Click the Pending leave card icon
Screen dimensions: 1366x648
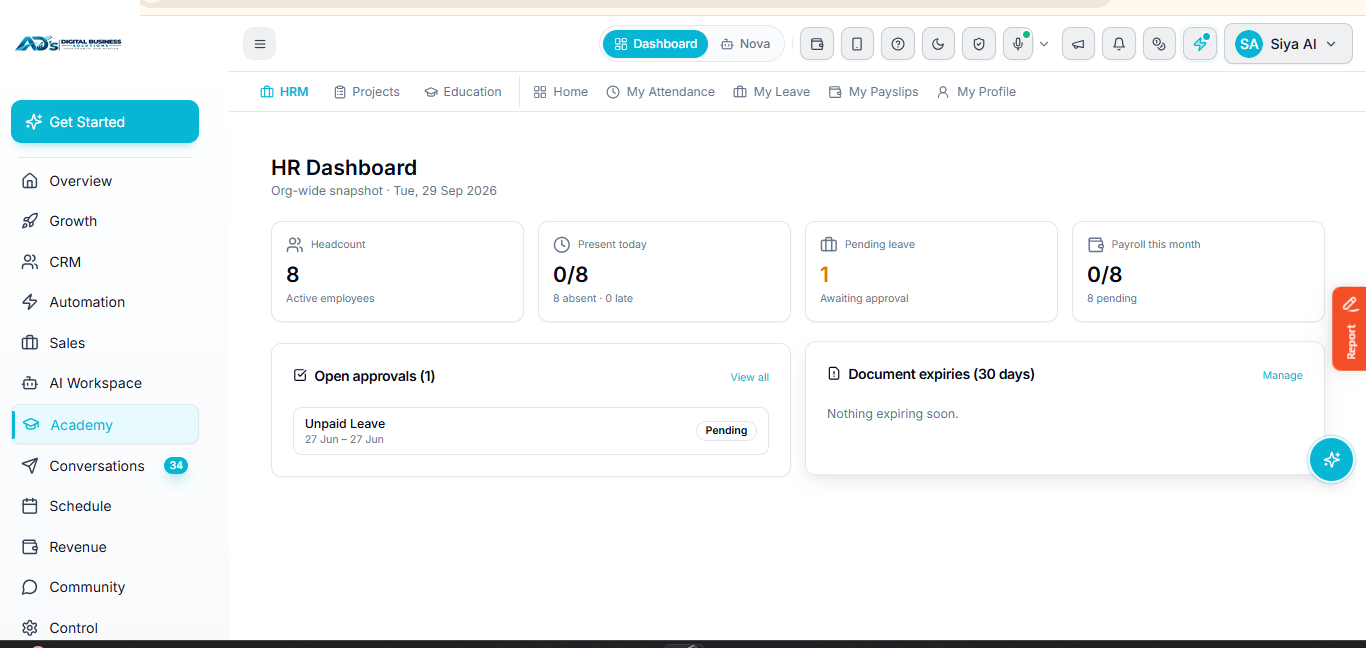[828, 245]
